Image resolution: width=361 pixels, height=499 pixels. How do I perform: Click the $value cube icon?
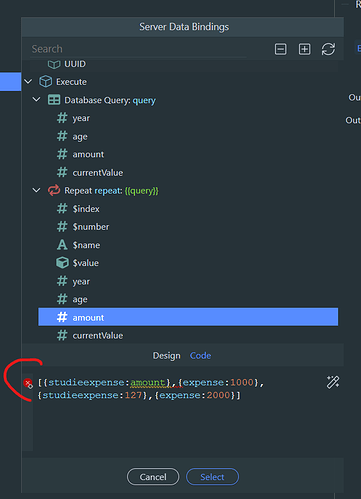(x=62, y=263)
